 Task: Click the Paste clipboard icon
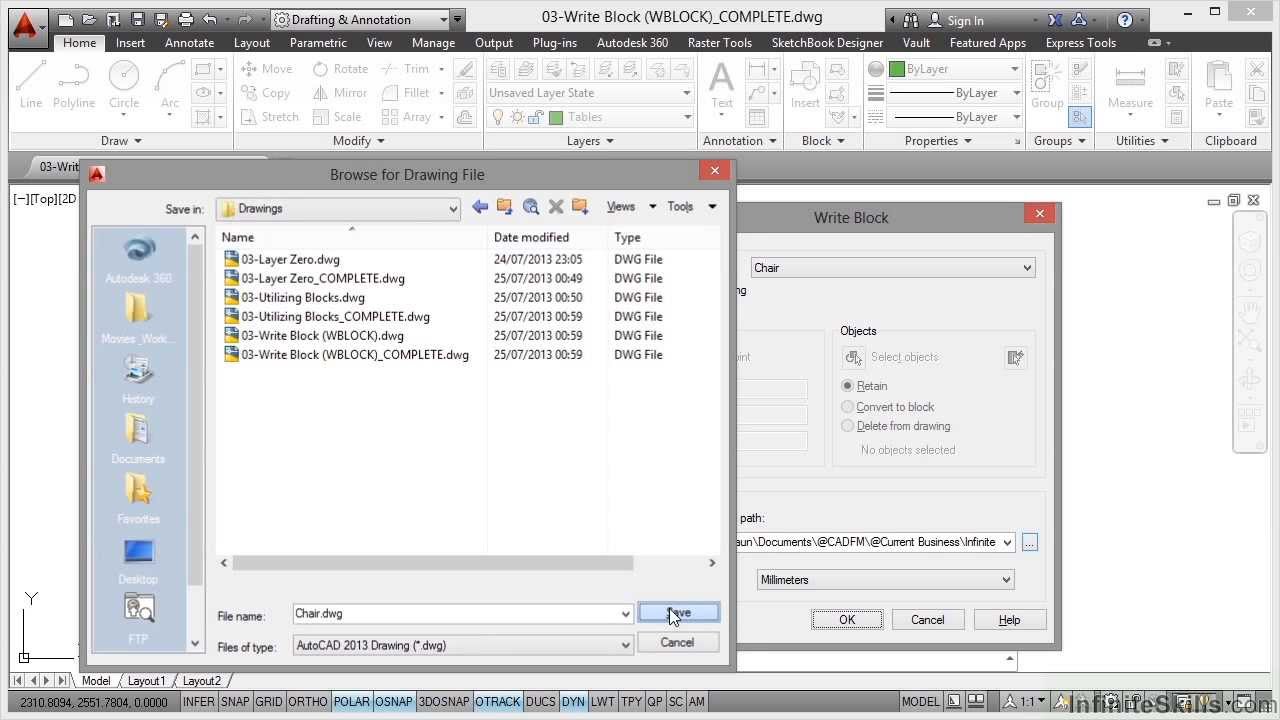tap(1218, 84)
